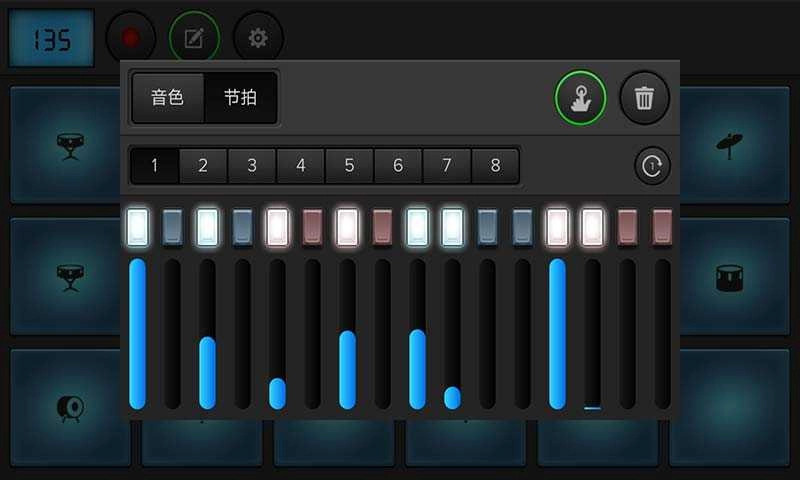Click the trash can delete icon
Viewport: 800px width, 480px height.
point(645,98)
